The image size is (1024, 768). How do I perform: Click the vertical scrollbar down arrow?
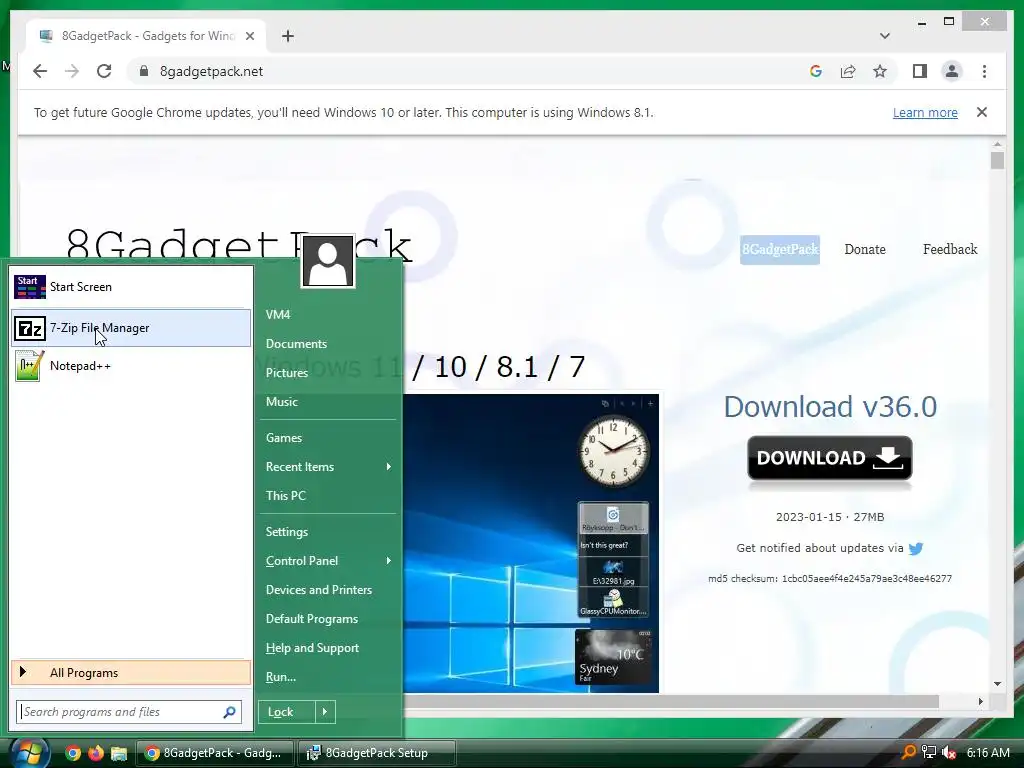997,684
